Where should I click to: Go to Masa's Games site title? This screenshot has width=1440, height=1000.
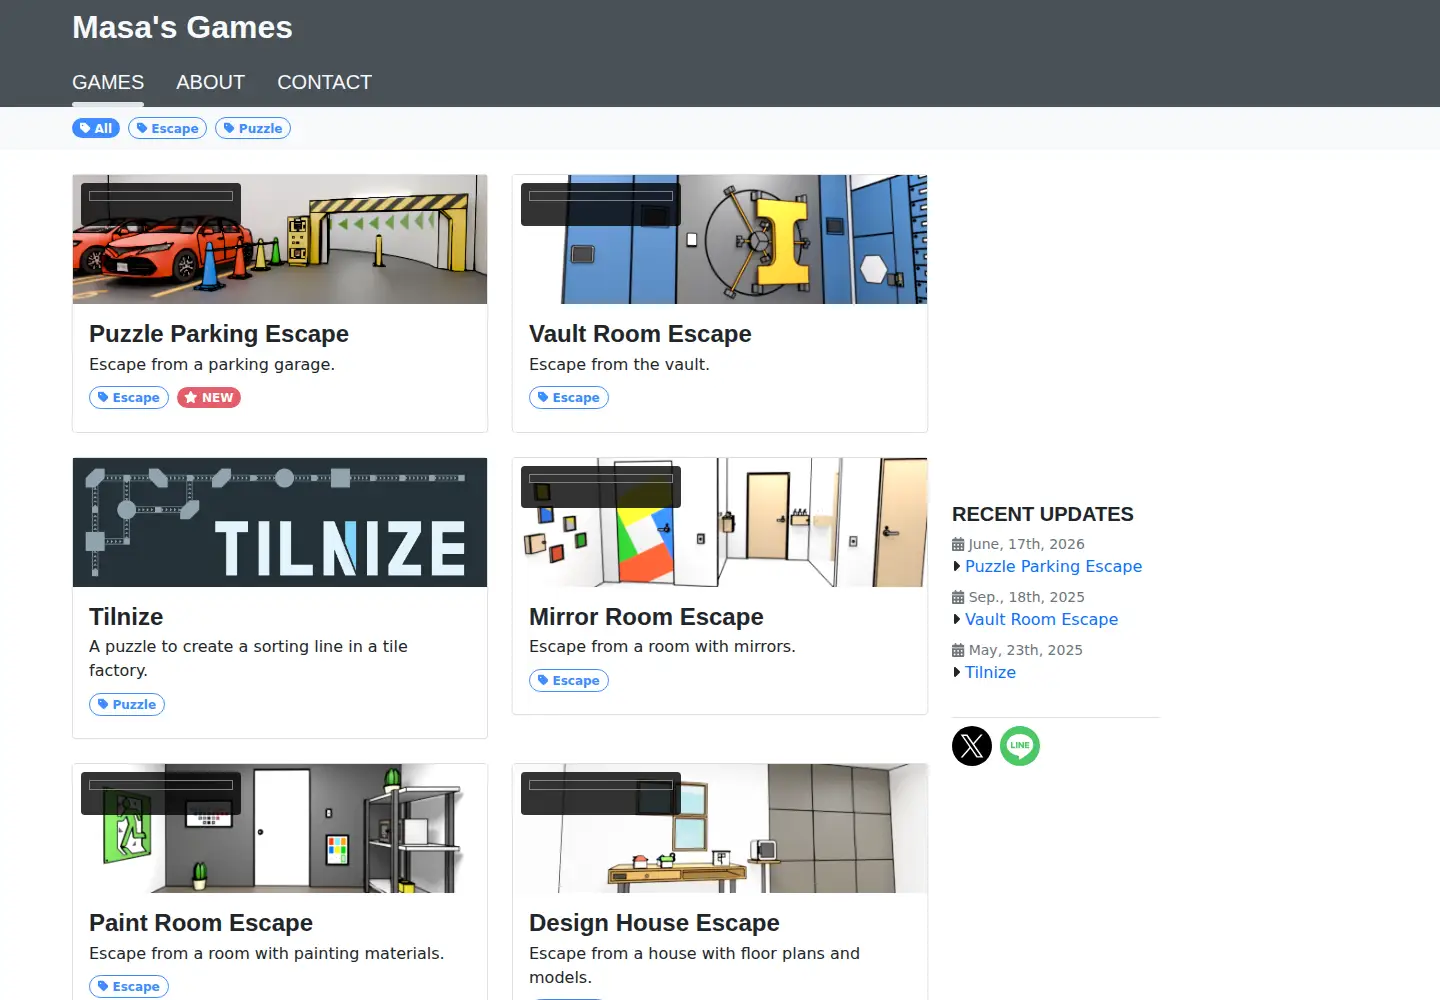182,27
